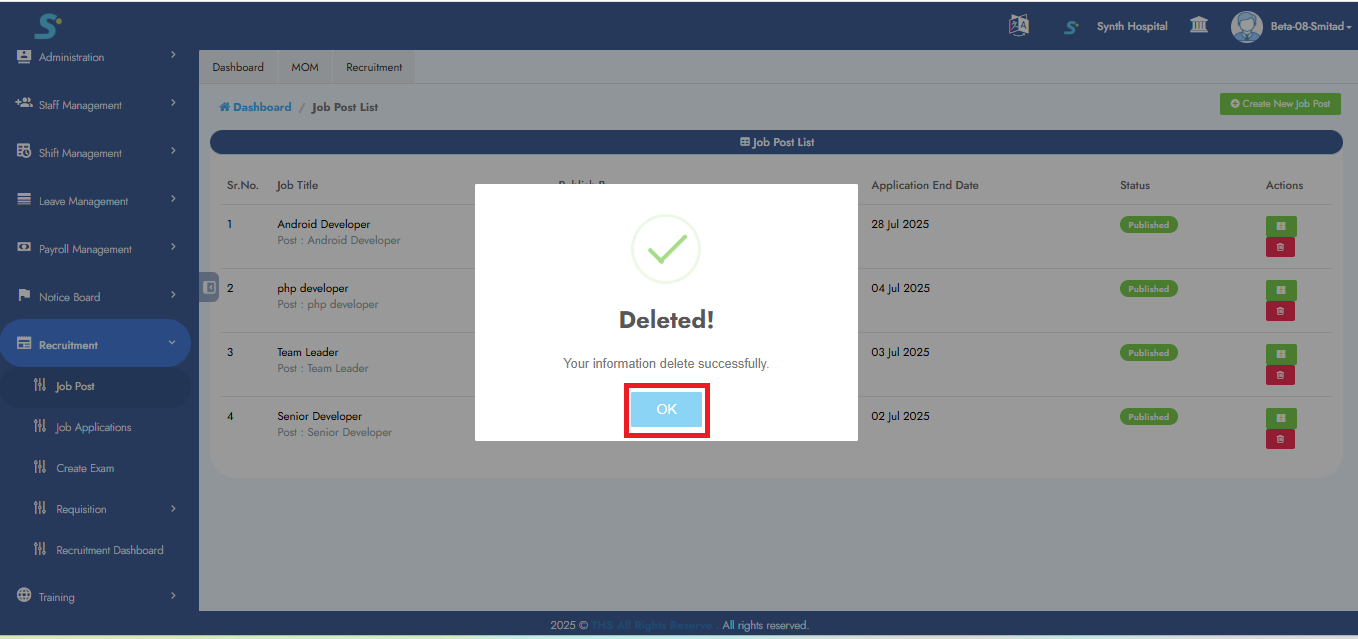Click the translate language icon in header
This screenshot has height=639, width=1358.
coord(1019,26)
